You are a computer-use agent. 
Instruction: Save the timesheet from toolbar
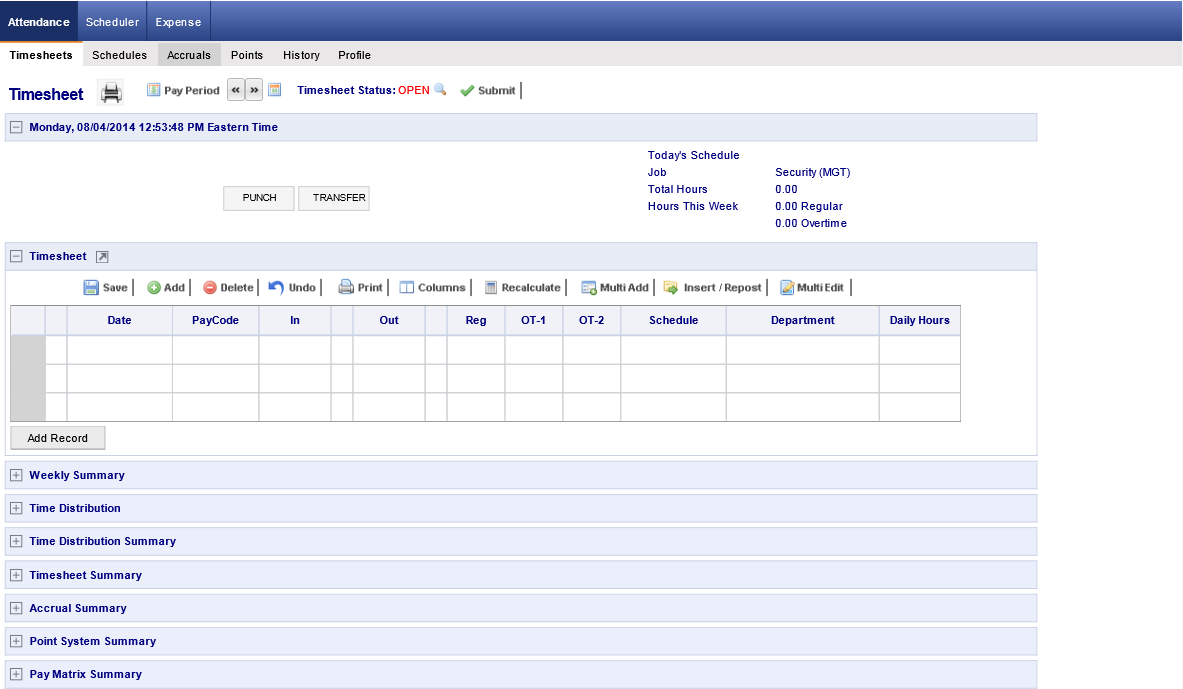coord(105,288)
